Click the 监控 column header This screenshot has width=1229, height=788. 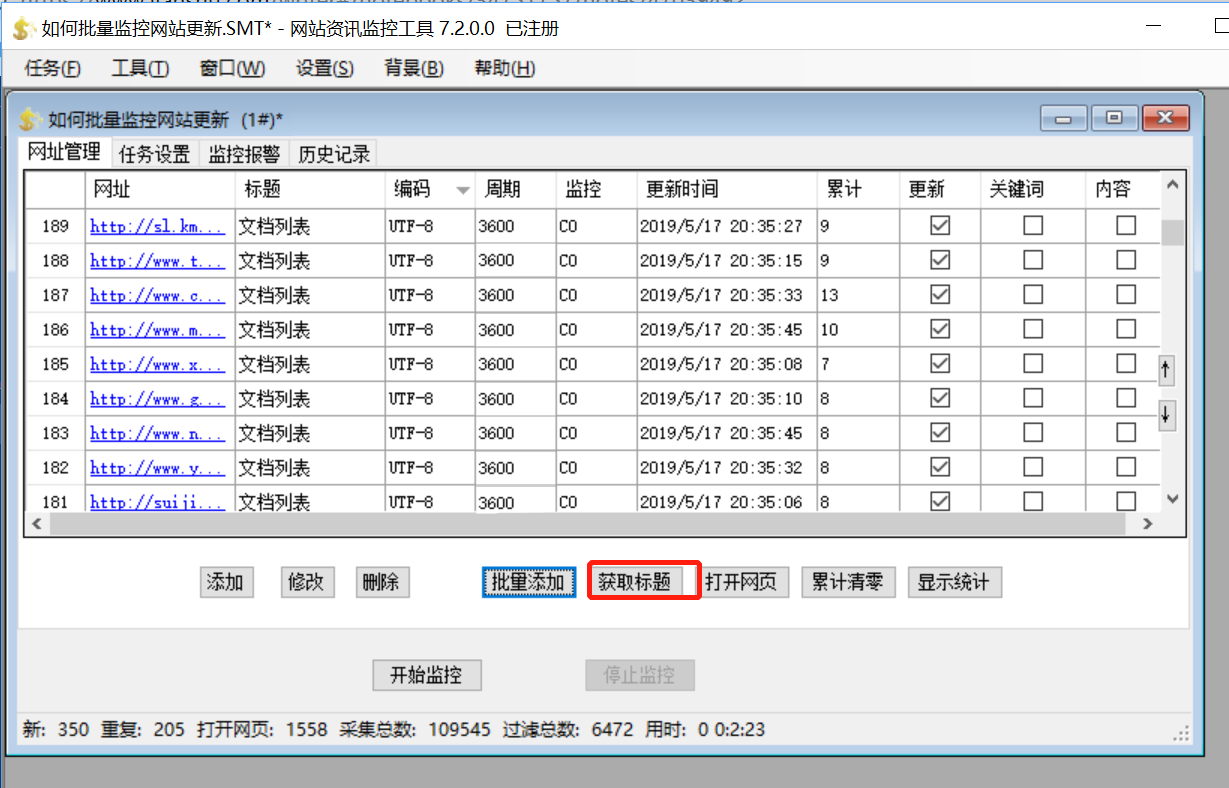click(x=597, y=189)
